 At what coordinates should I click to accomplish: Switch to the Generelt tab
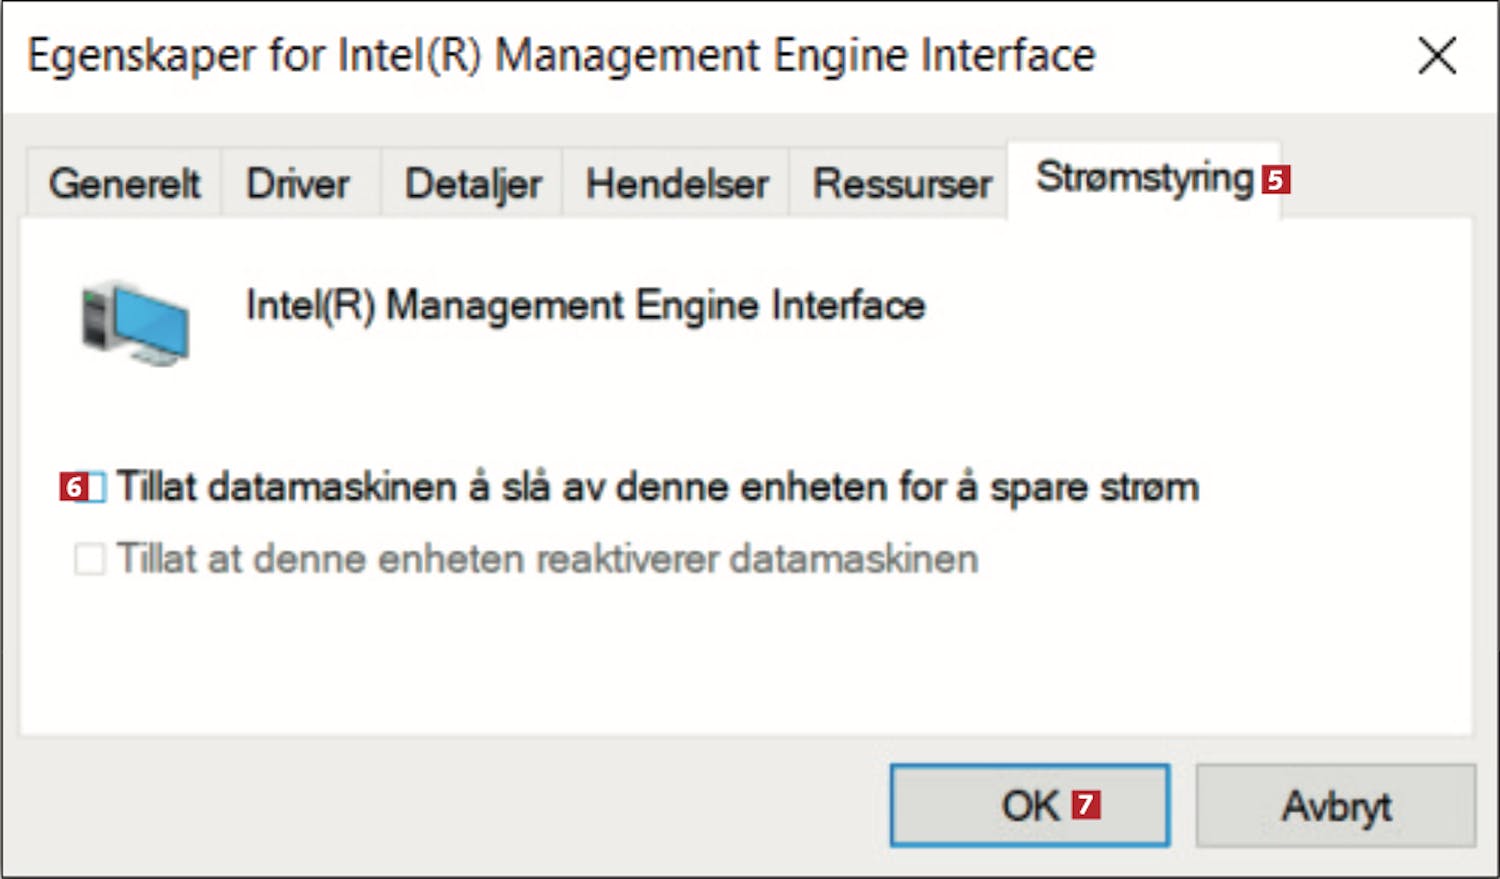(124, 184)
